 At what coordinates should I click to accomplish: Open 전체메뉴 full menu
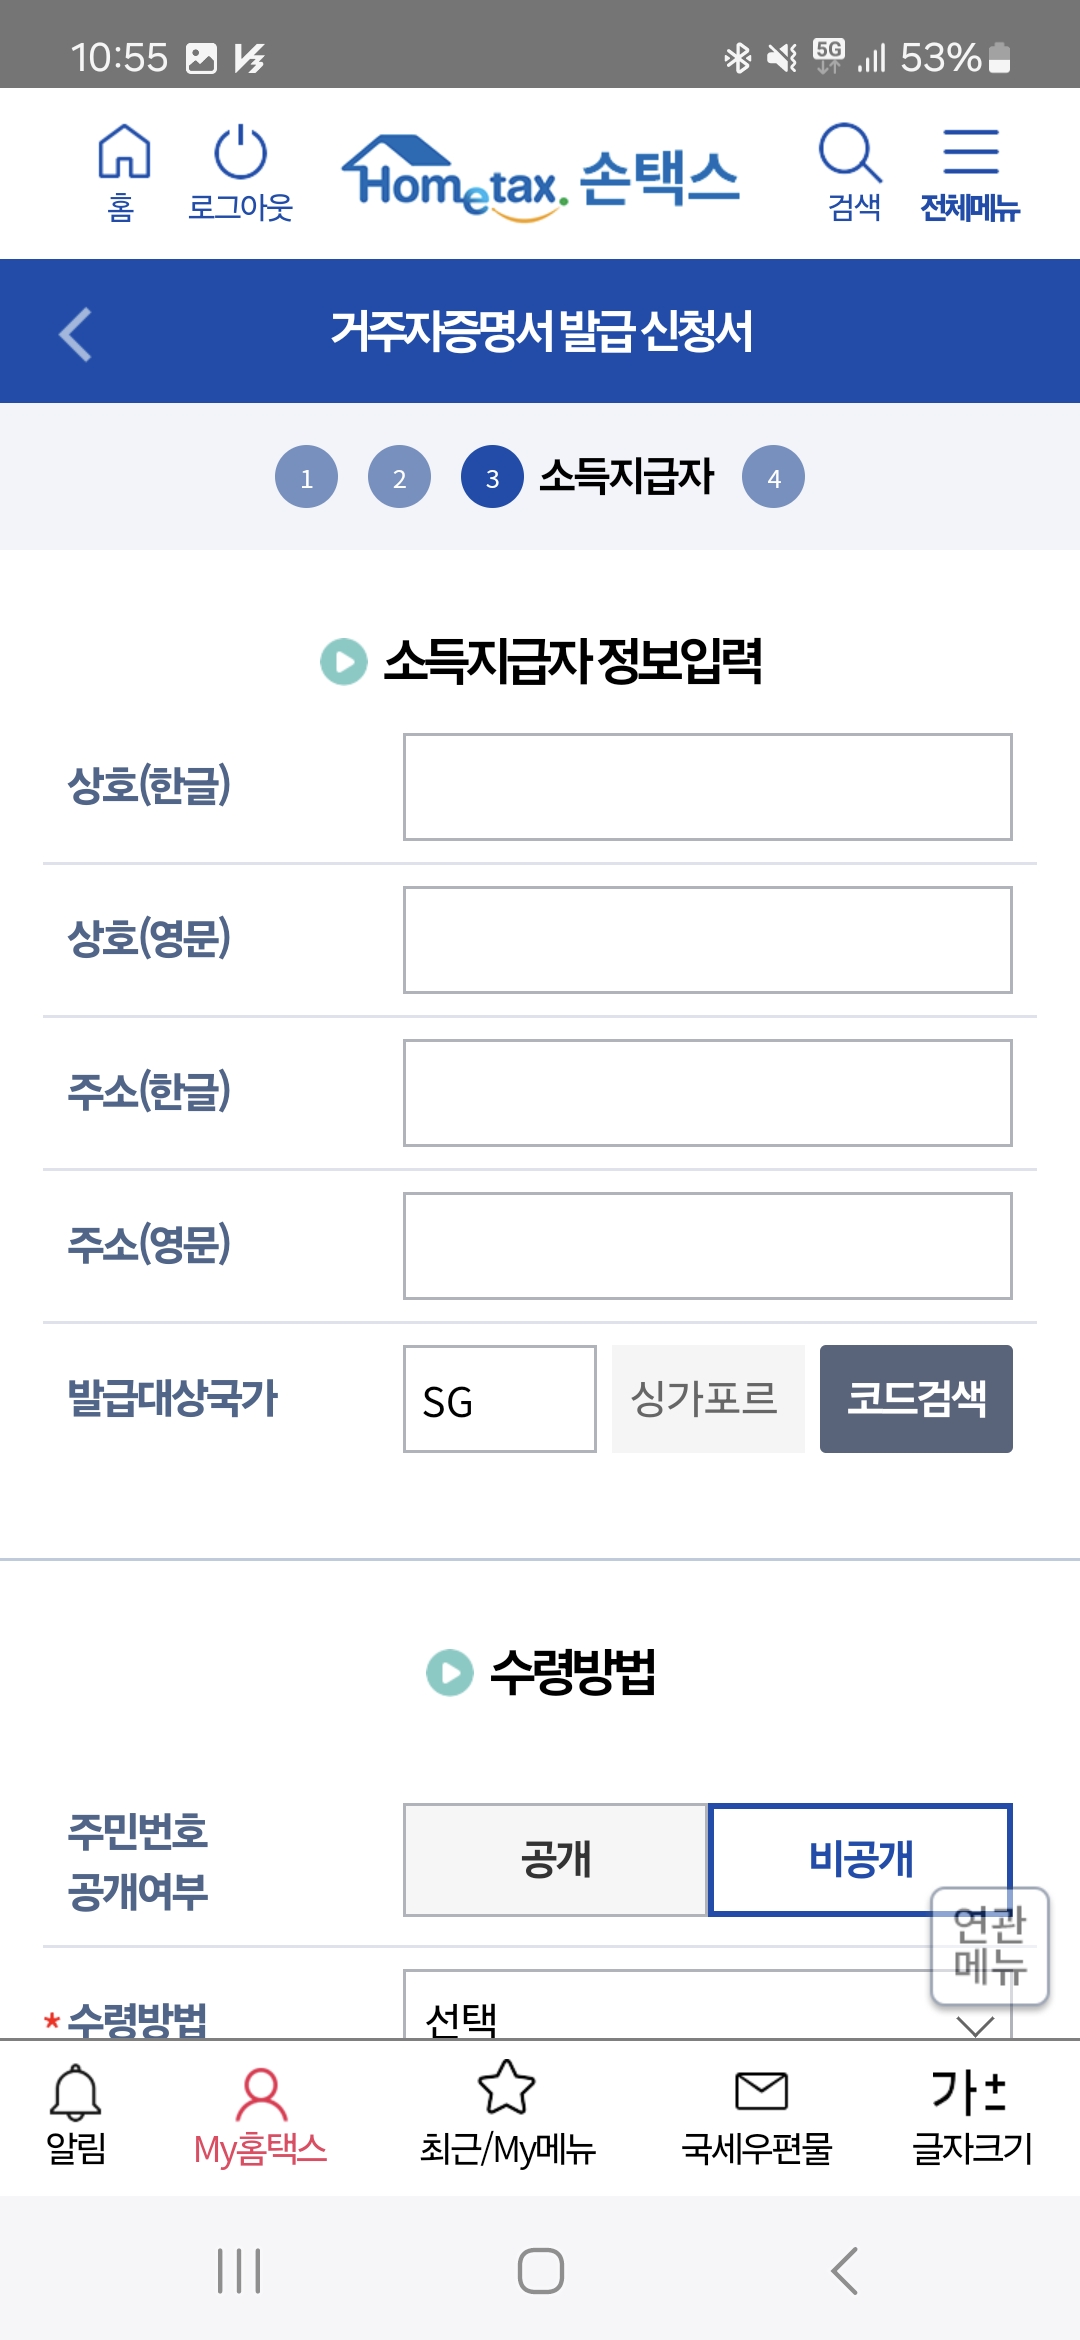pyautogui.click(x=968, y=170)
